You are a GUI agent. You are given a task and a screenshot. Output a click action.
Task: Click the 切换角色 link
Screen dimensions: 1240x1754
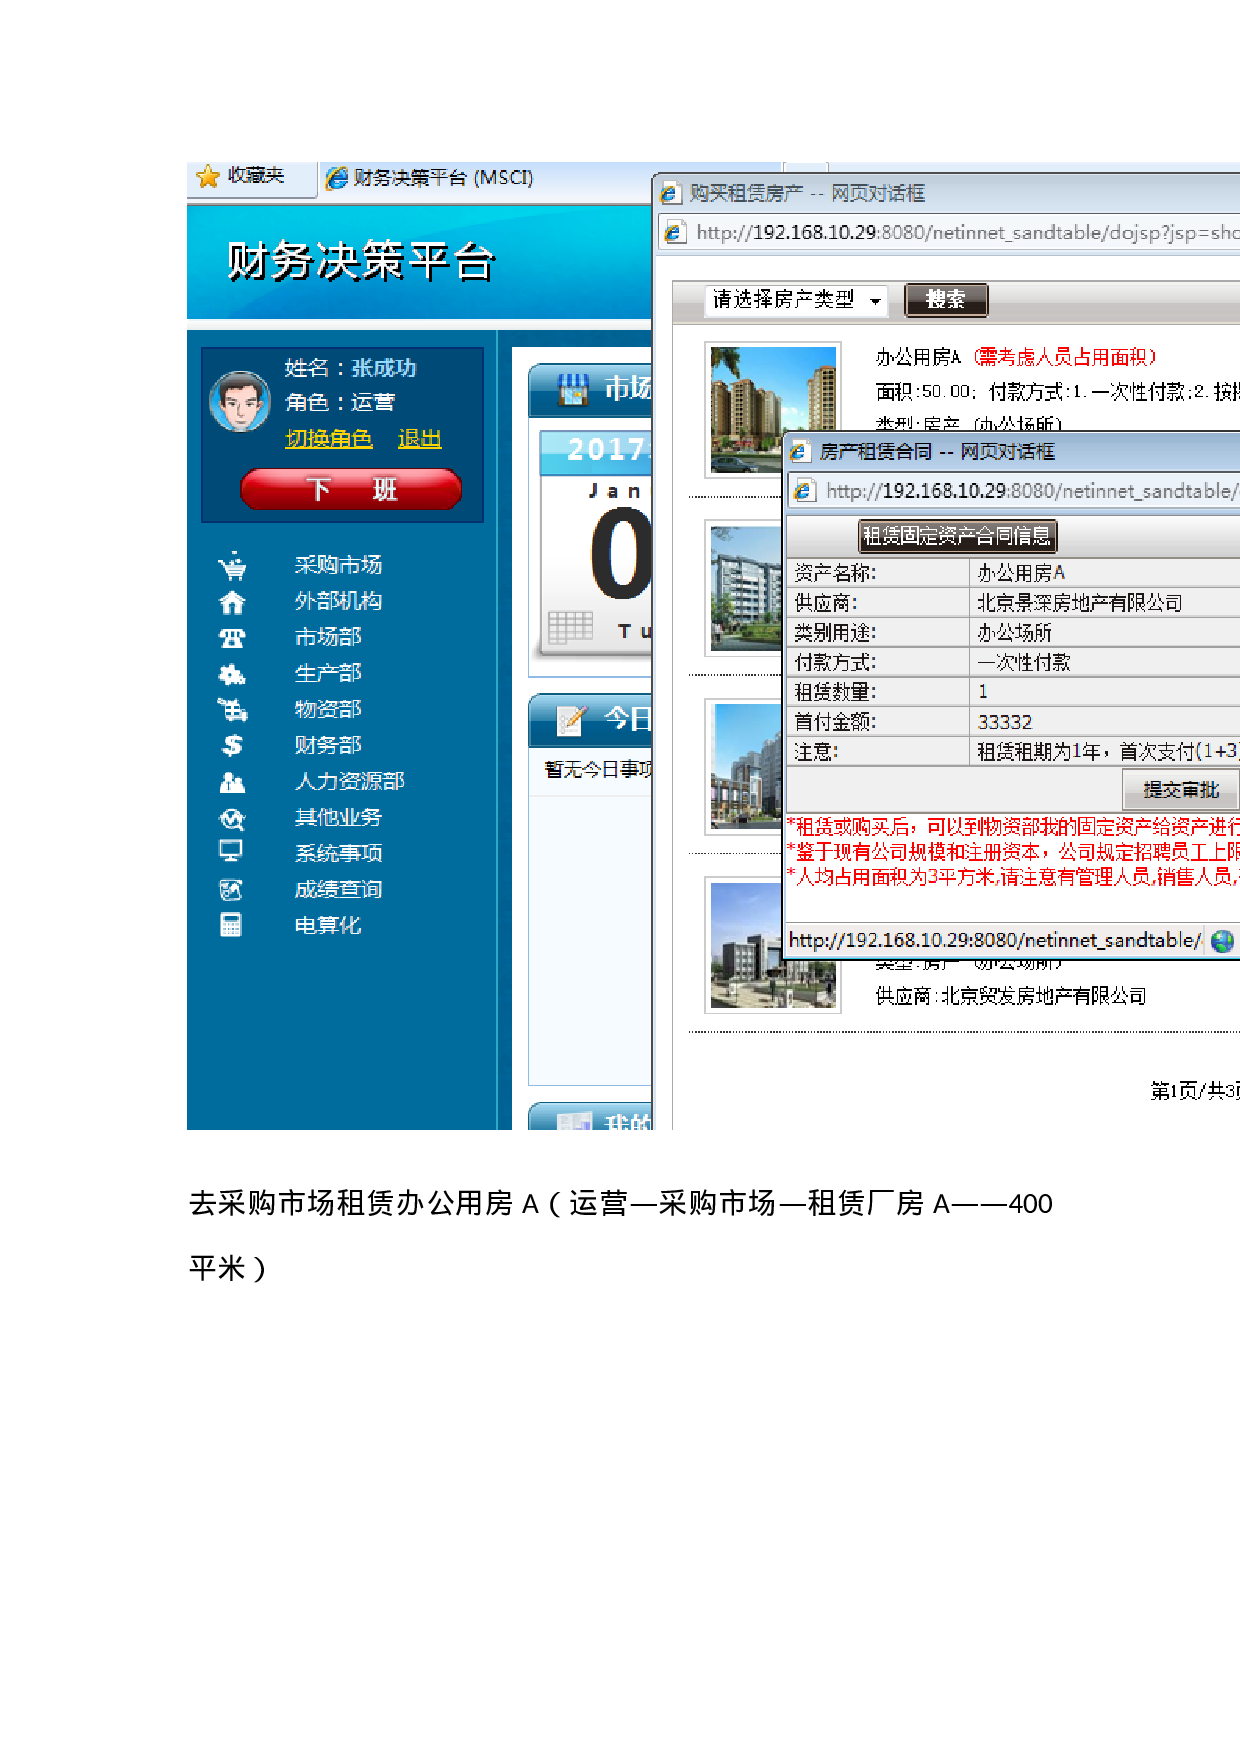click(329, 439)
